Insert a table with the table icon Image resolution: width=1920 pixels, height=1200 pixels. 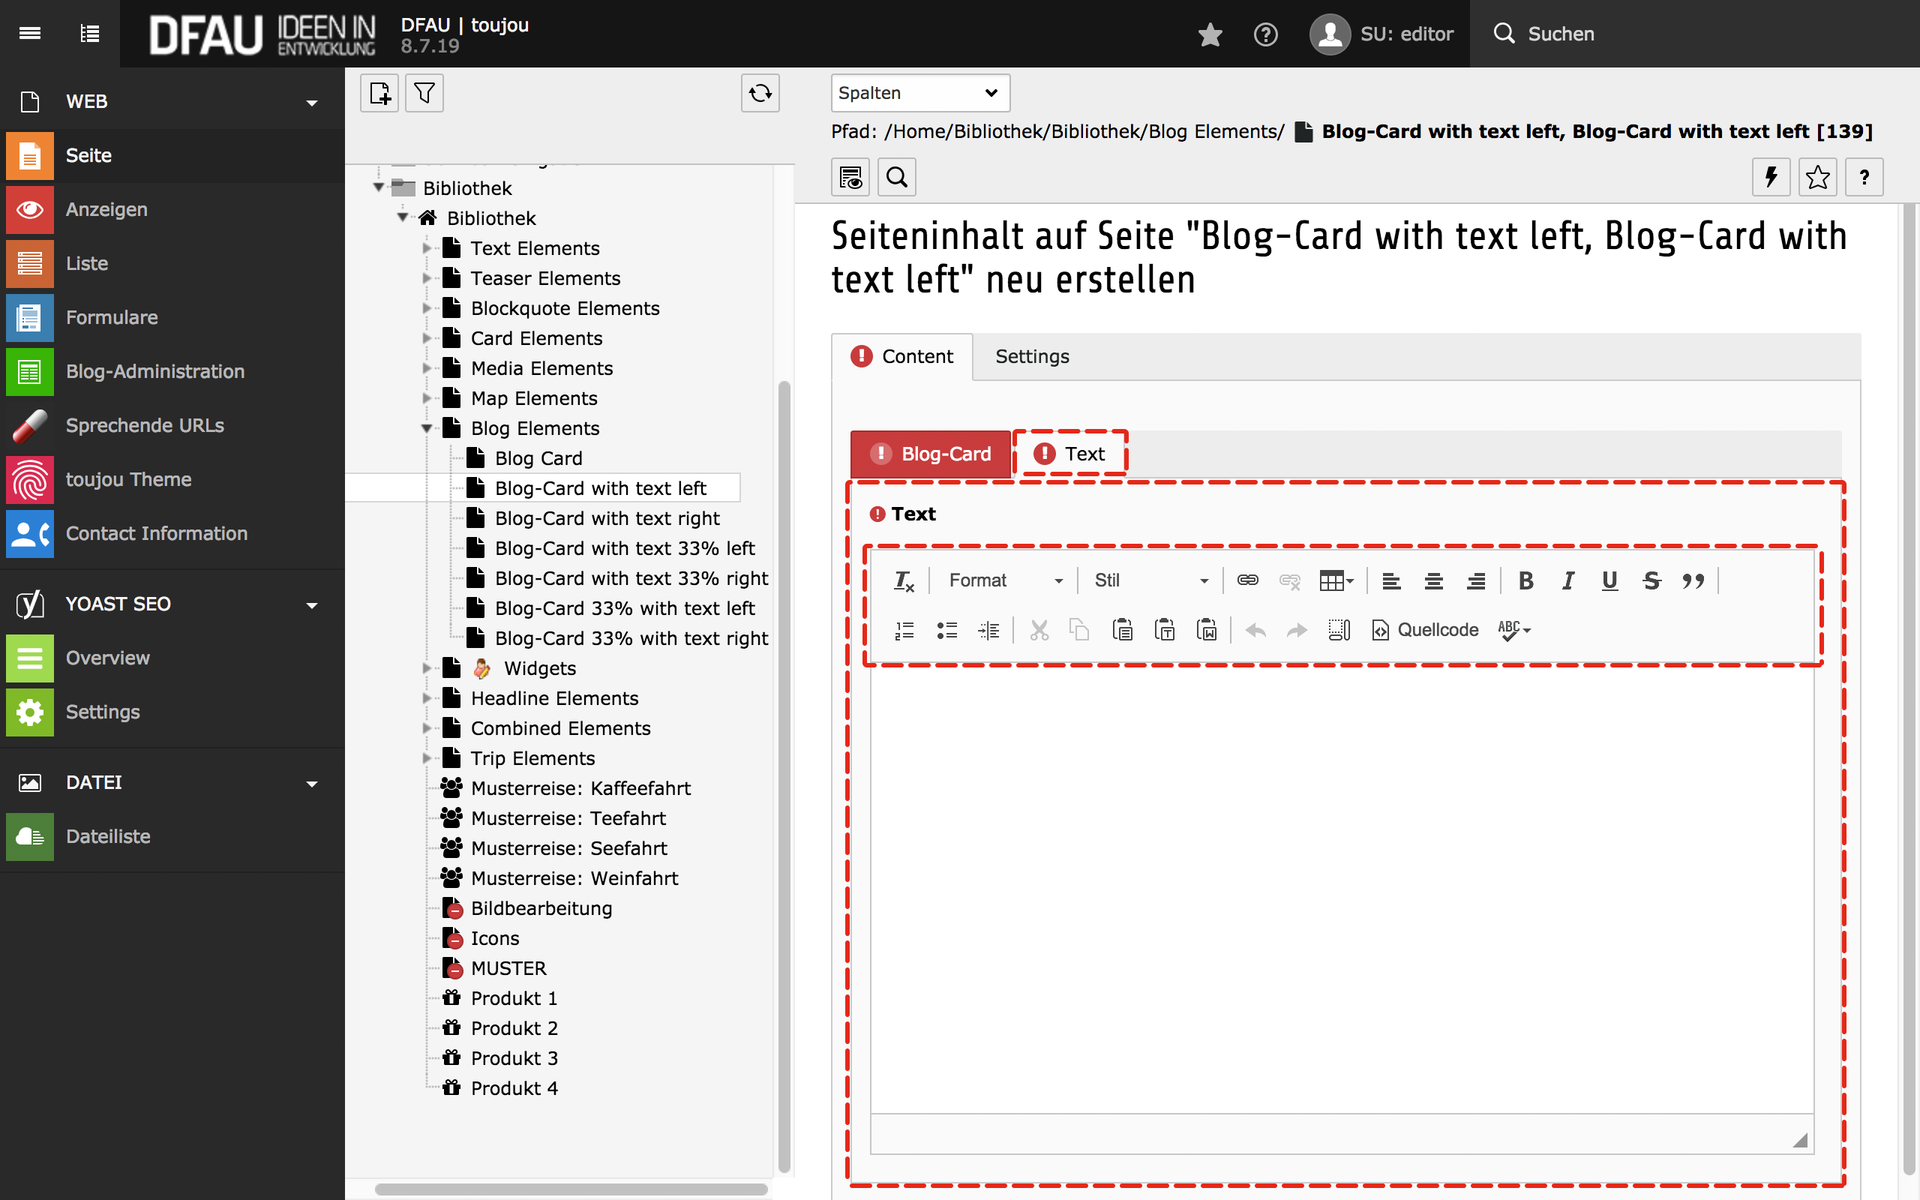point(1335,580)
